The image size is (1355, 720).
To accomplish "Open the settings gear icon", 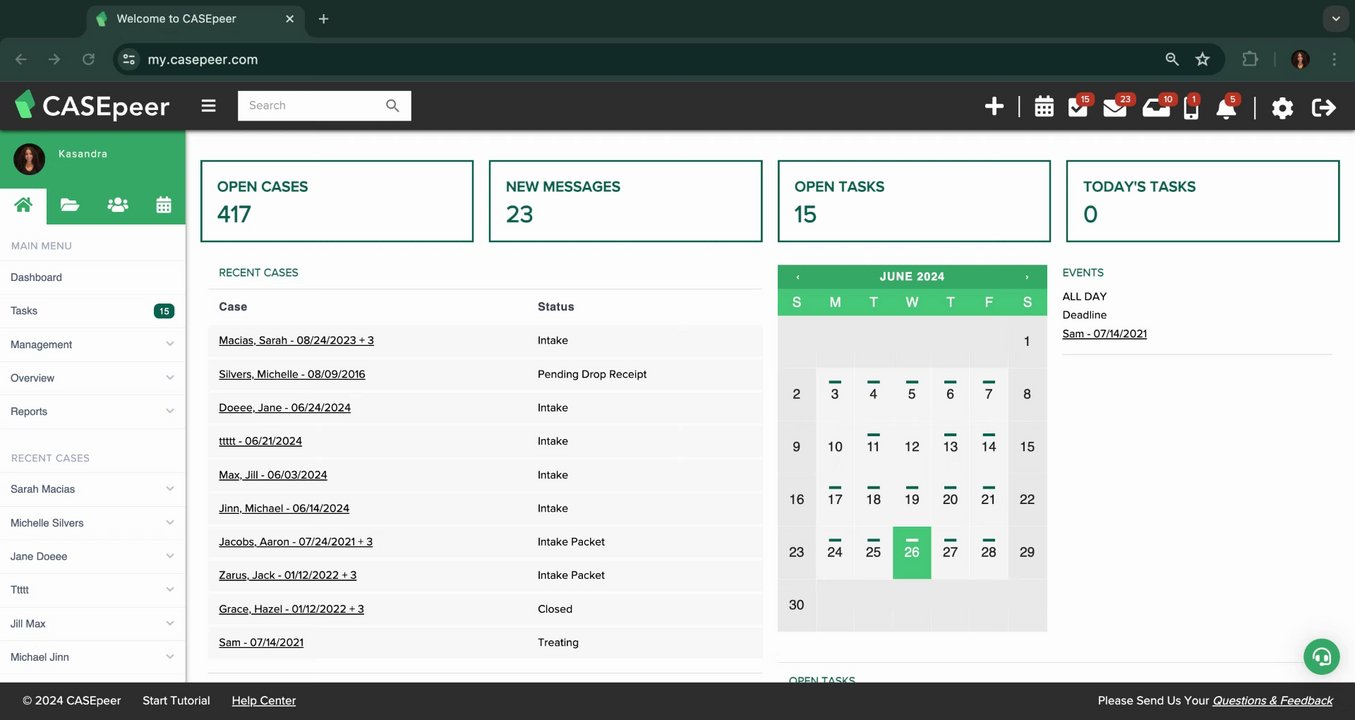I will click(x=1282, y=107).
